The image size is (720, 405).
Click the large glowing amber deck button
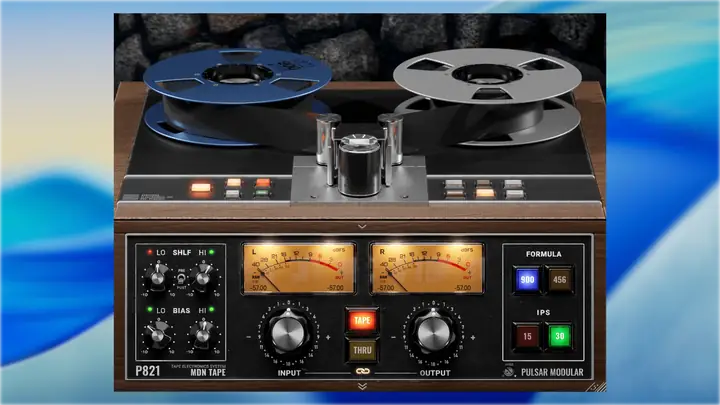coord(201,187)
